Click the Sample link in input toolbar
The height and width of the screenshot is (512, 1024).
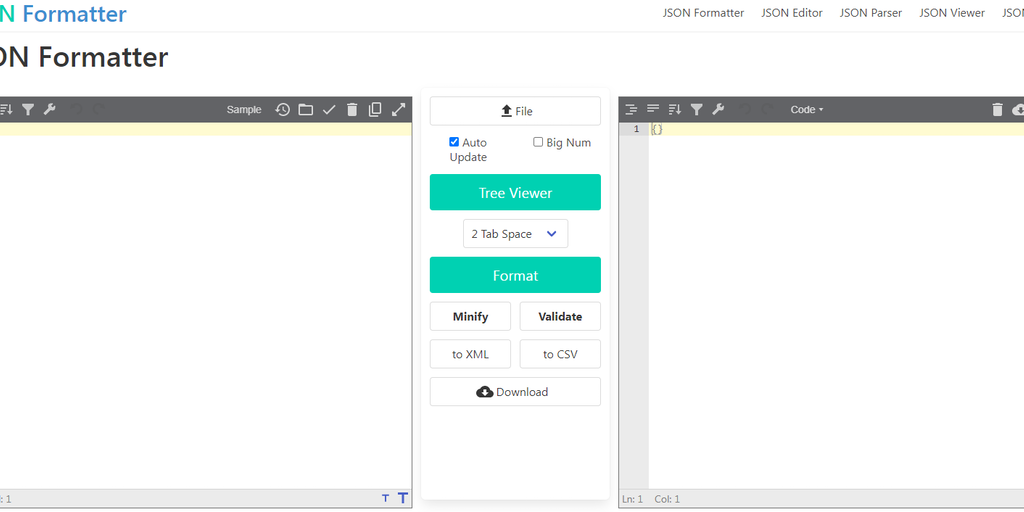coord(244,110)
